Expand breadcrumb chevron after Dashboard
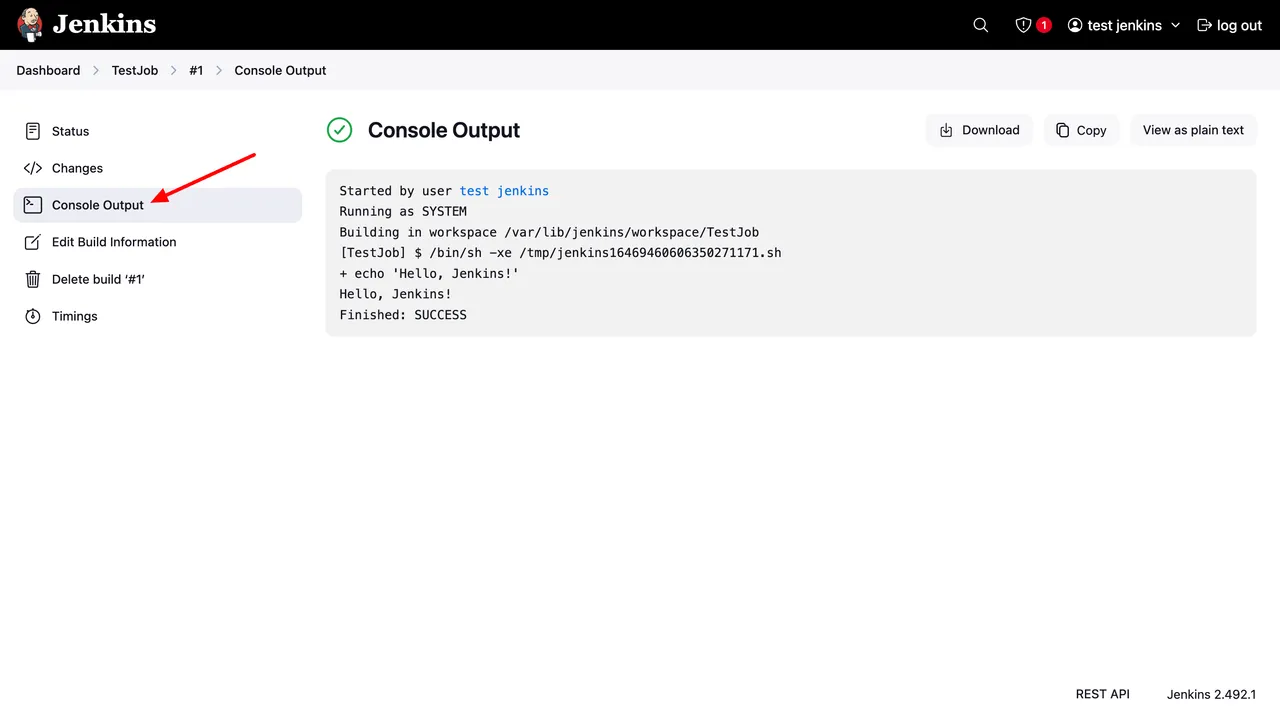Image resolution: width=1280 pixels, height=722 pixels. pyautogui.click(x=96, y=71)
